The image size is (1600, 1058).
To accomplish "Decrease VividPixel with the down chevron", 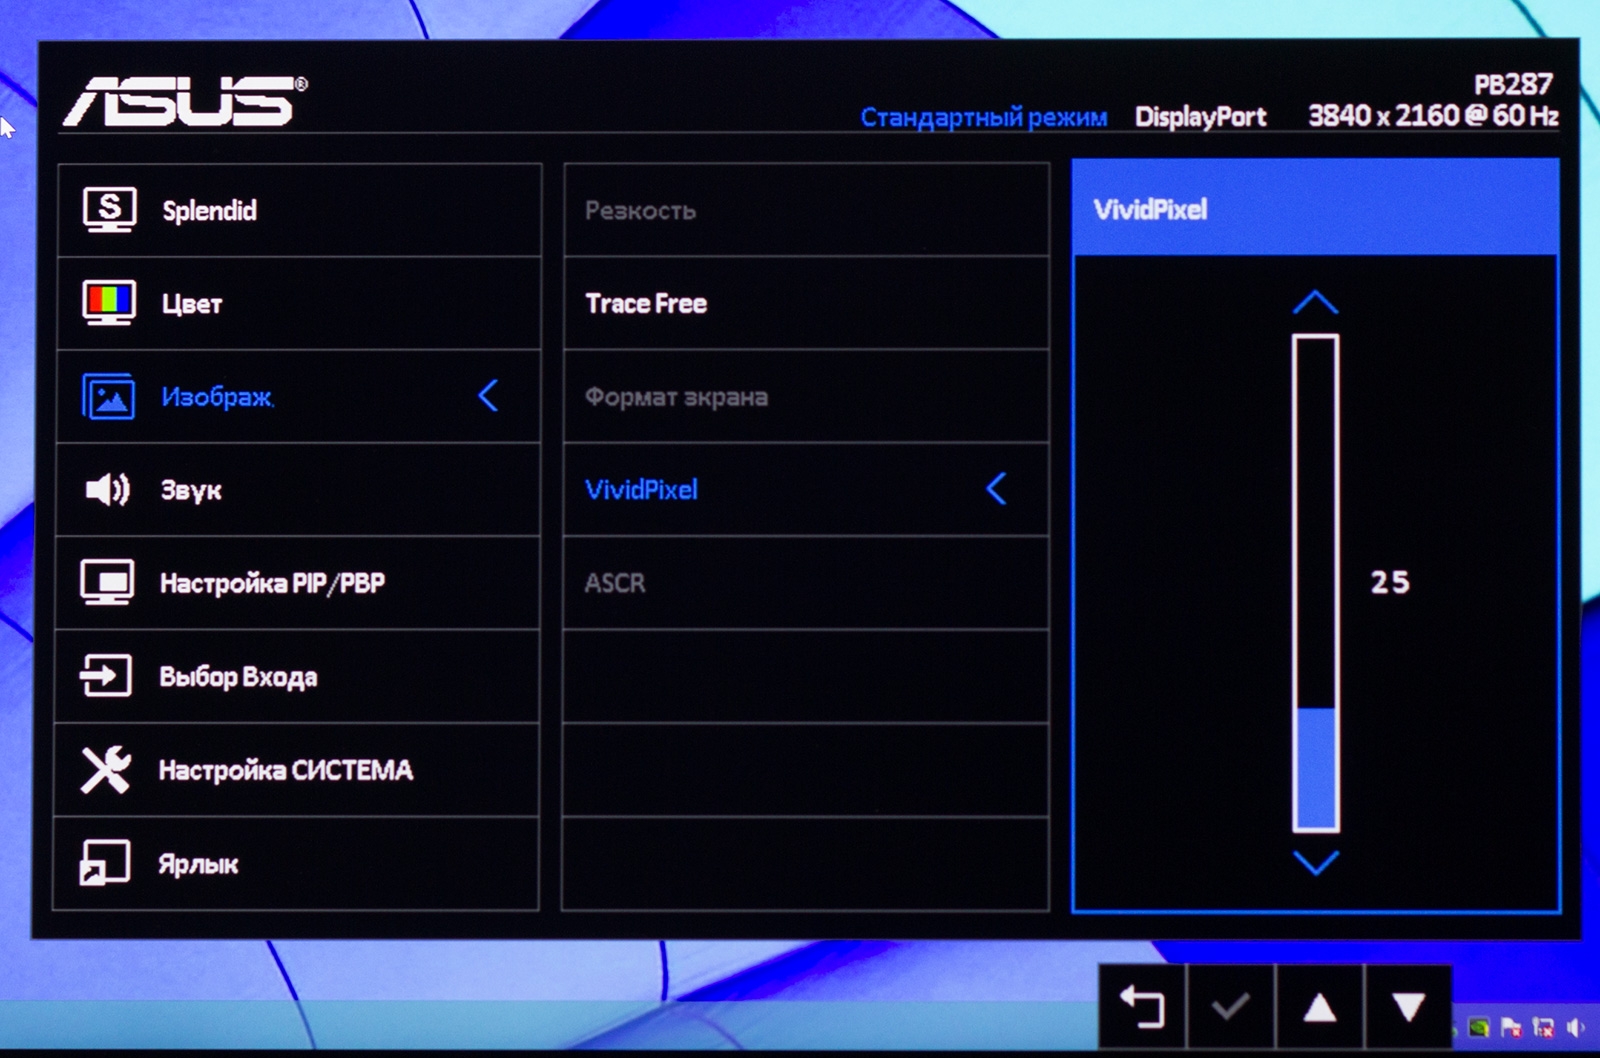I will (1315, 862).
